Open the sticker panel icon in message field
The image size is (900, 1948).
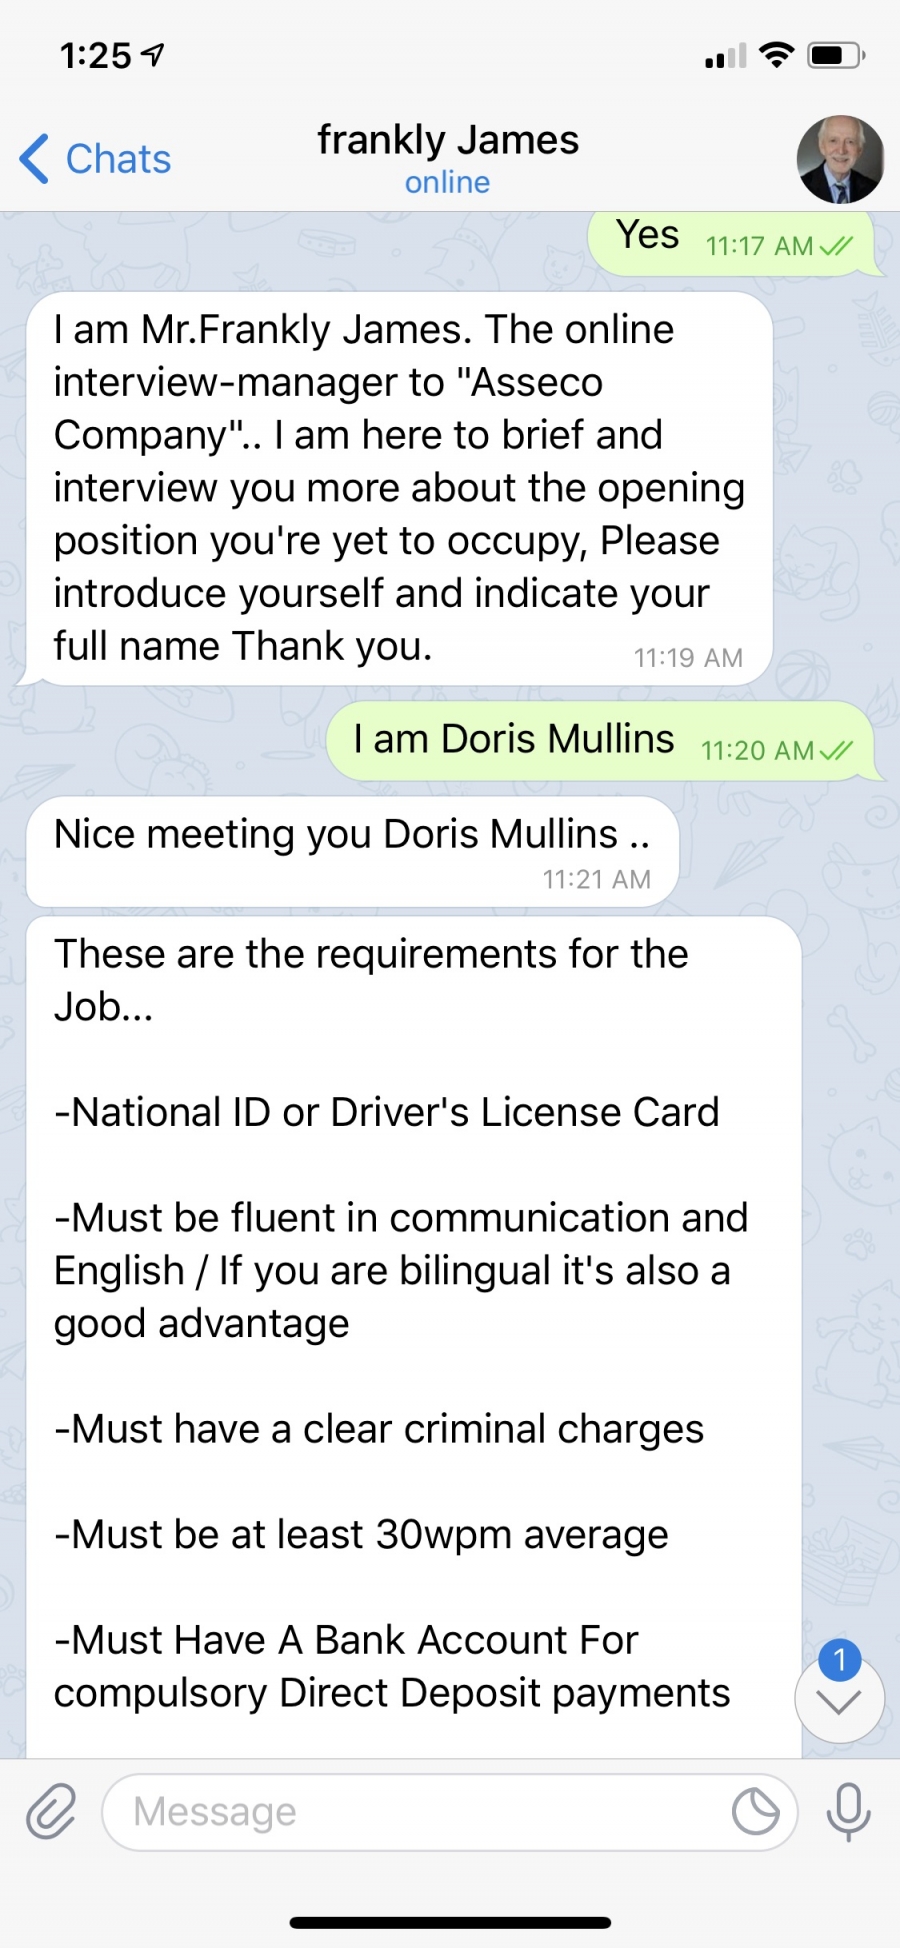click(755, 1811)
